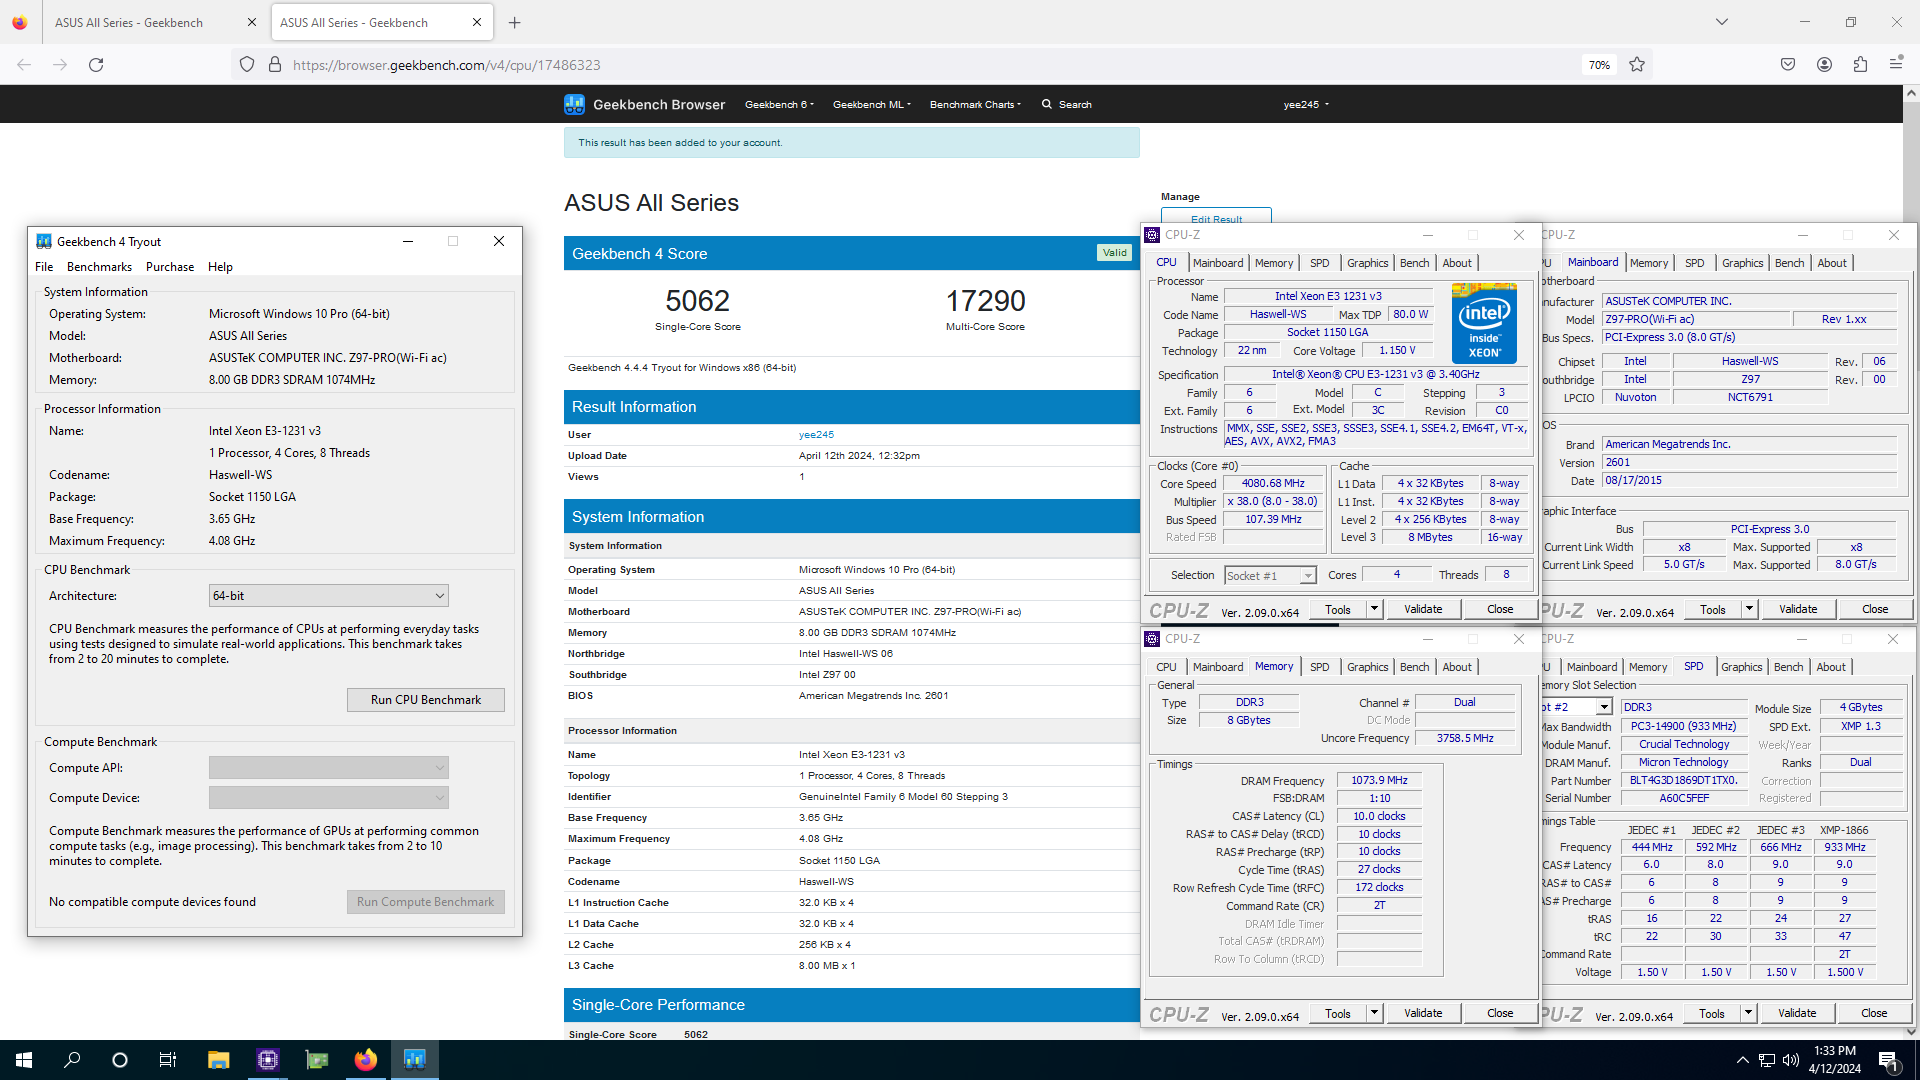Image resolution: width=1920 pixels, height=1080 pixels.
Task: Open a new browser tab
Action: click(x=514, y=22)
